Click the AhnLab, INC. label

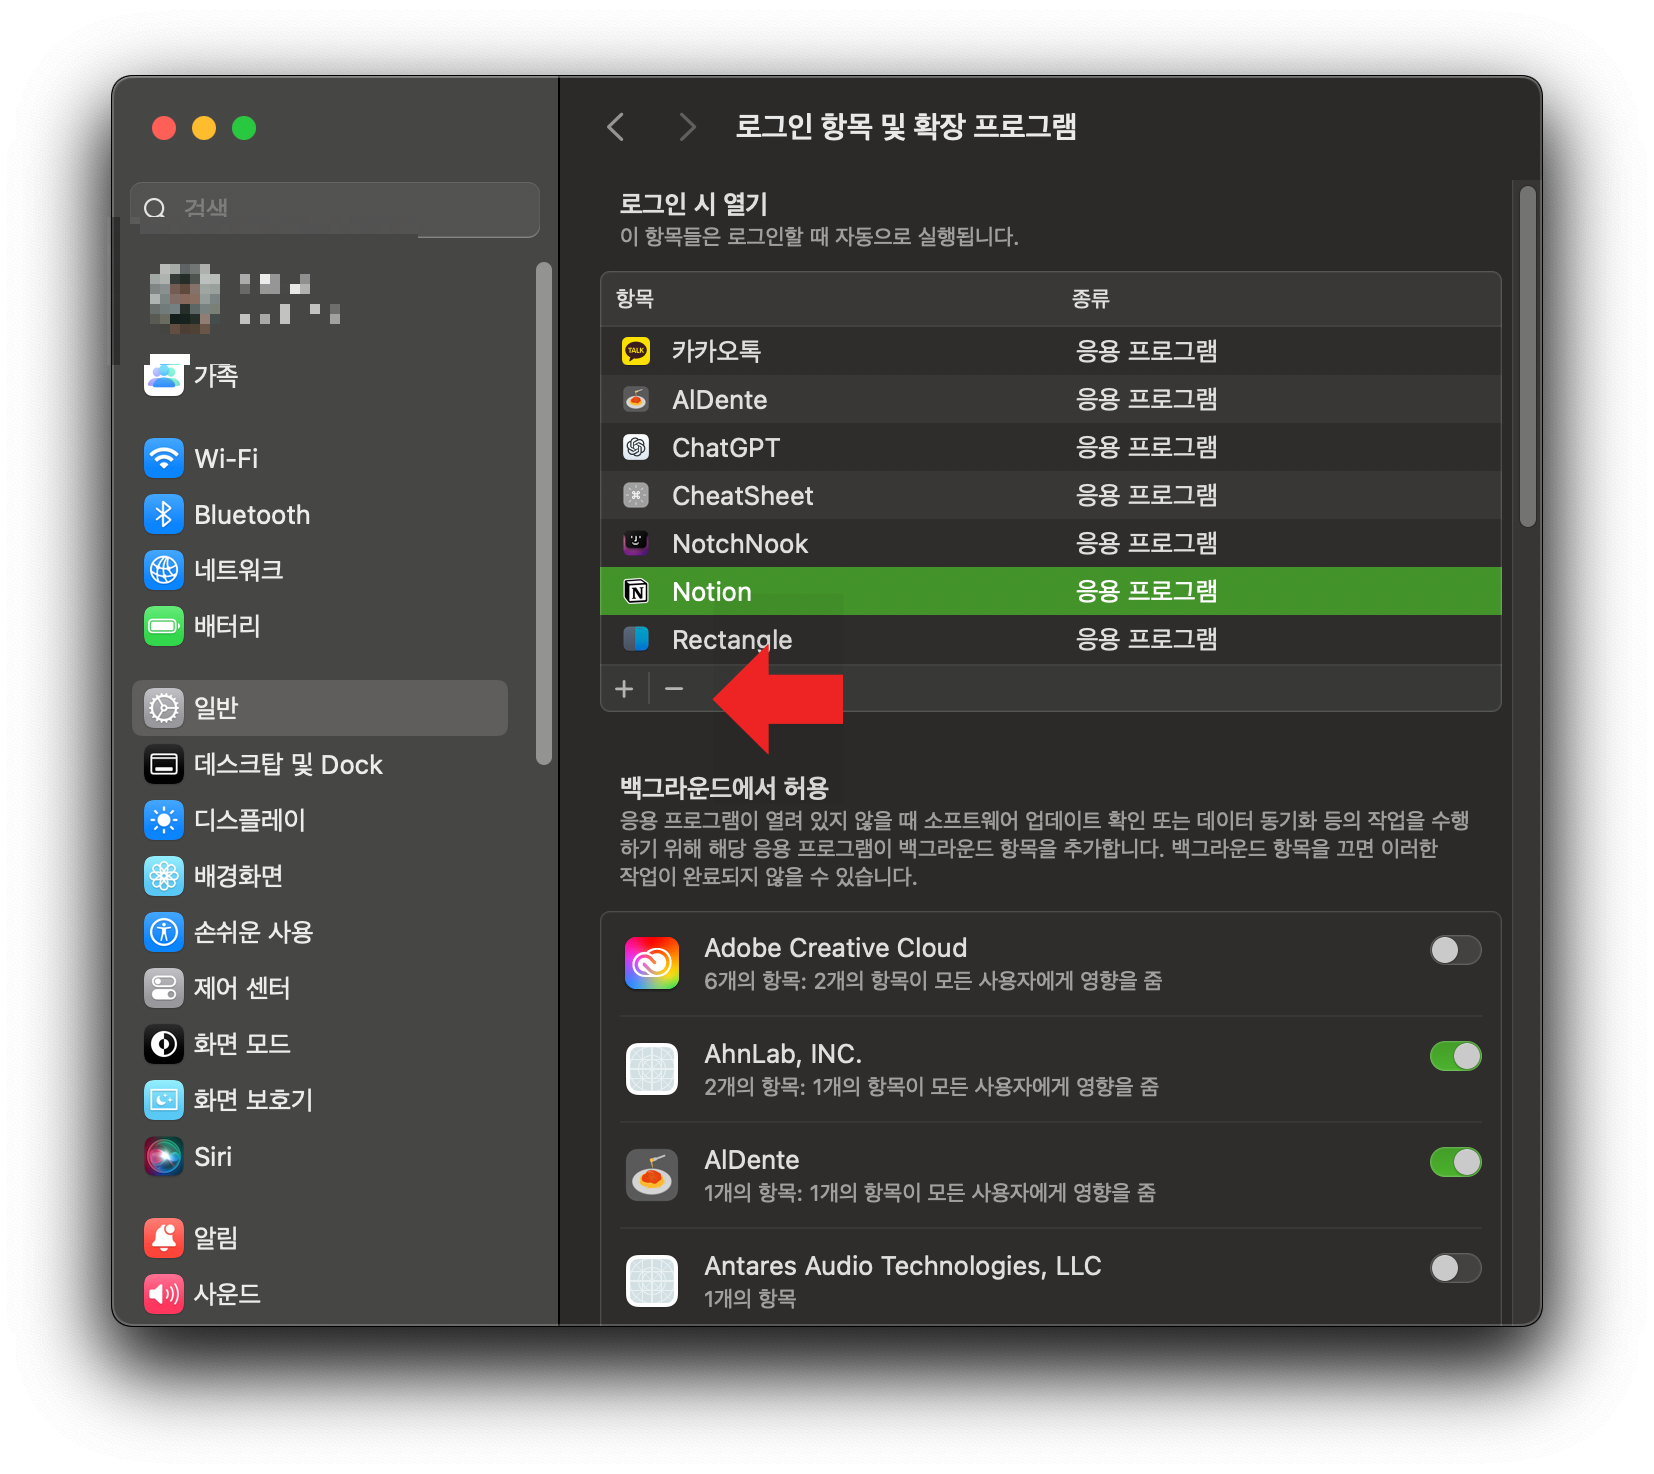(783, 1054)
